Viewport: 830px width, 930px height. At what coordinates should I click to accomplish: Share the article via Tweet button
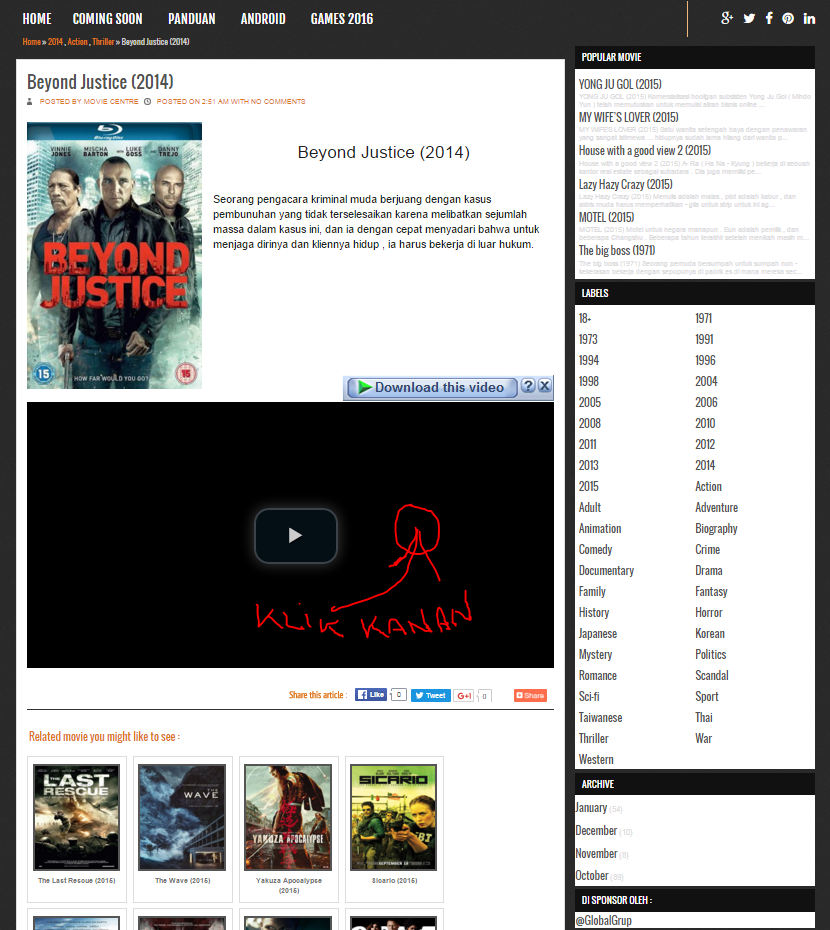(431, 695)
